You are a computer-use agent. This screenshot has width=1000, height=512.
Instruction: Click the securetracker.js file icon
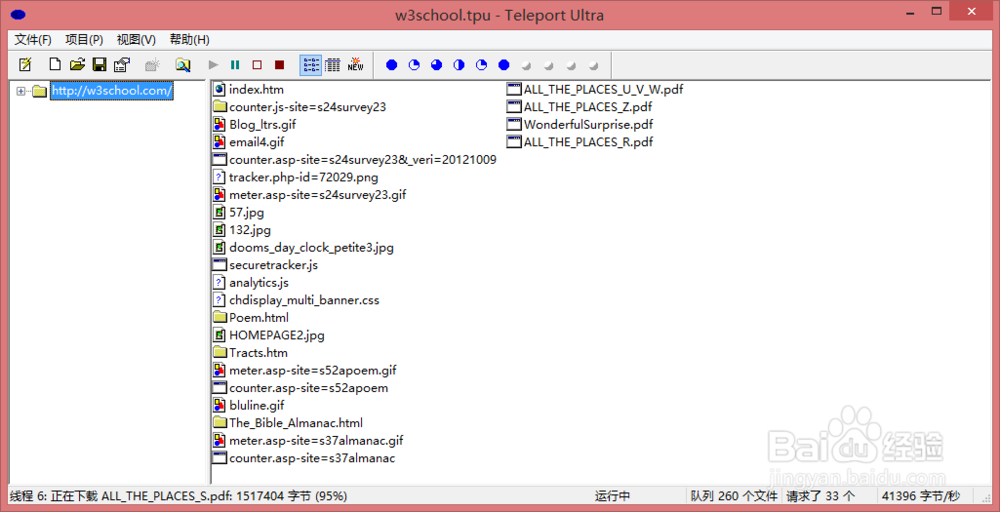[219, 265]
